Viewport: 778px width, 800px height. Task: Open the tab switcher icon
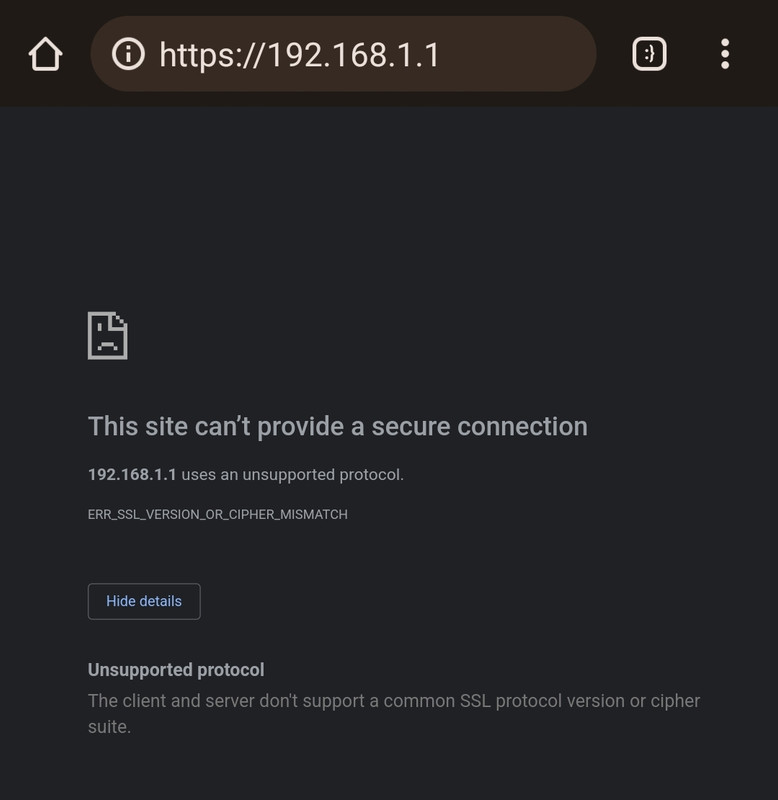point(649,54)
